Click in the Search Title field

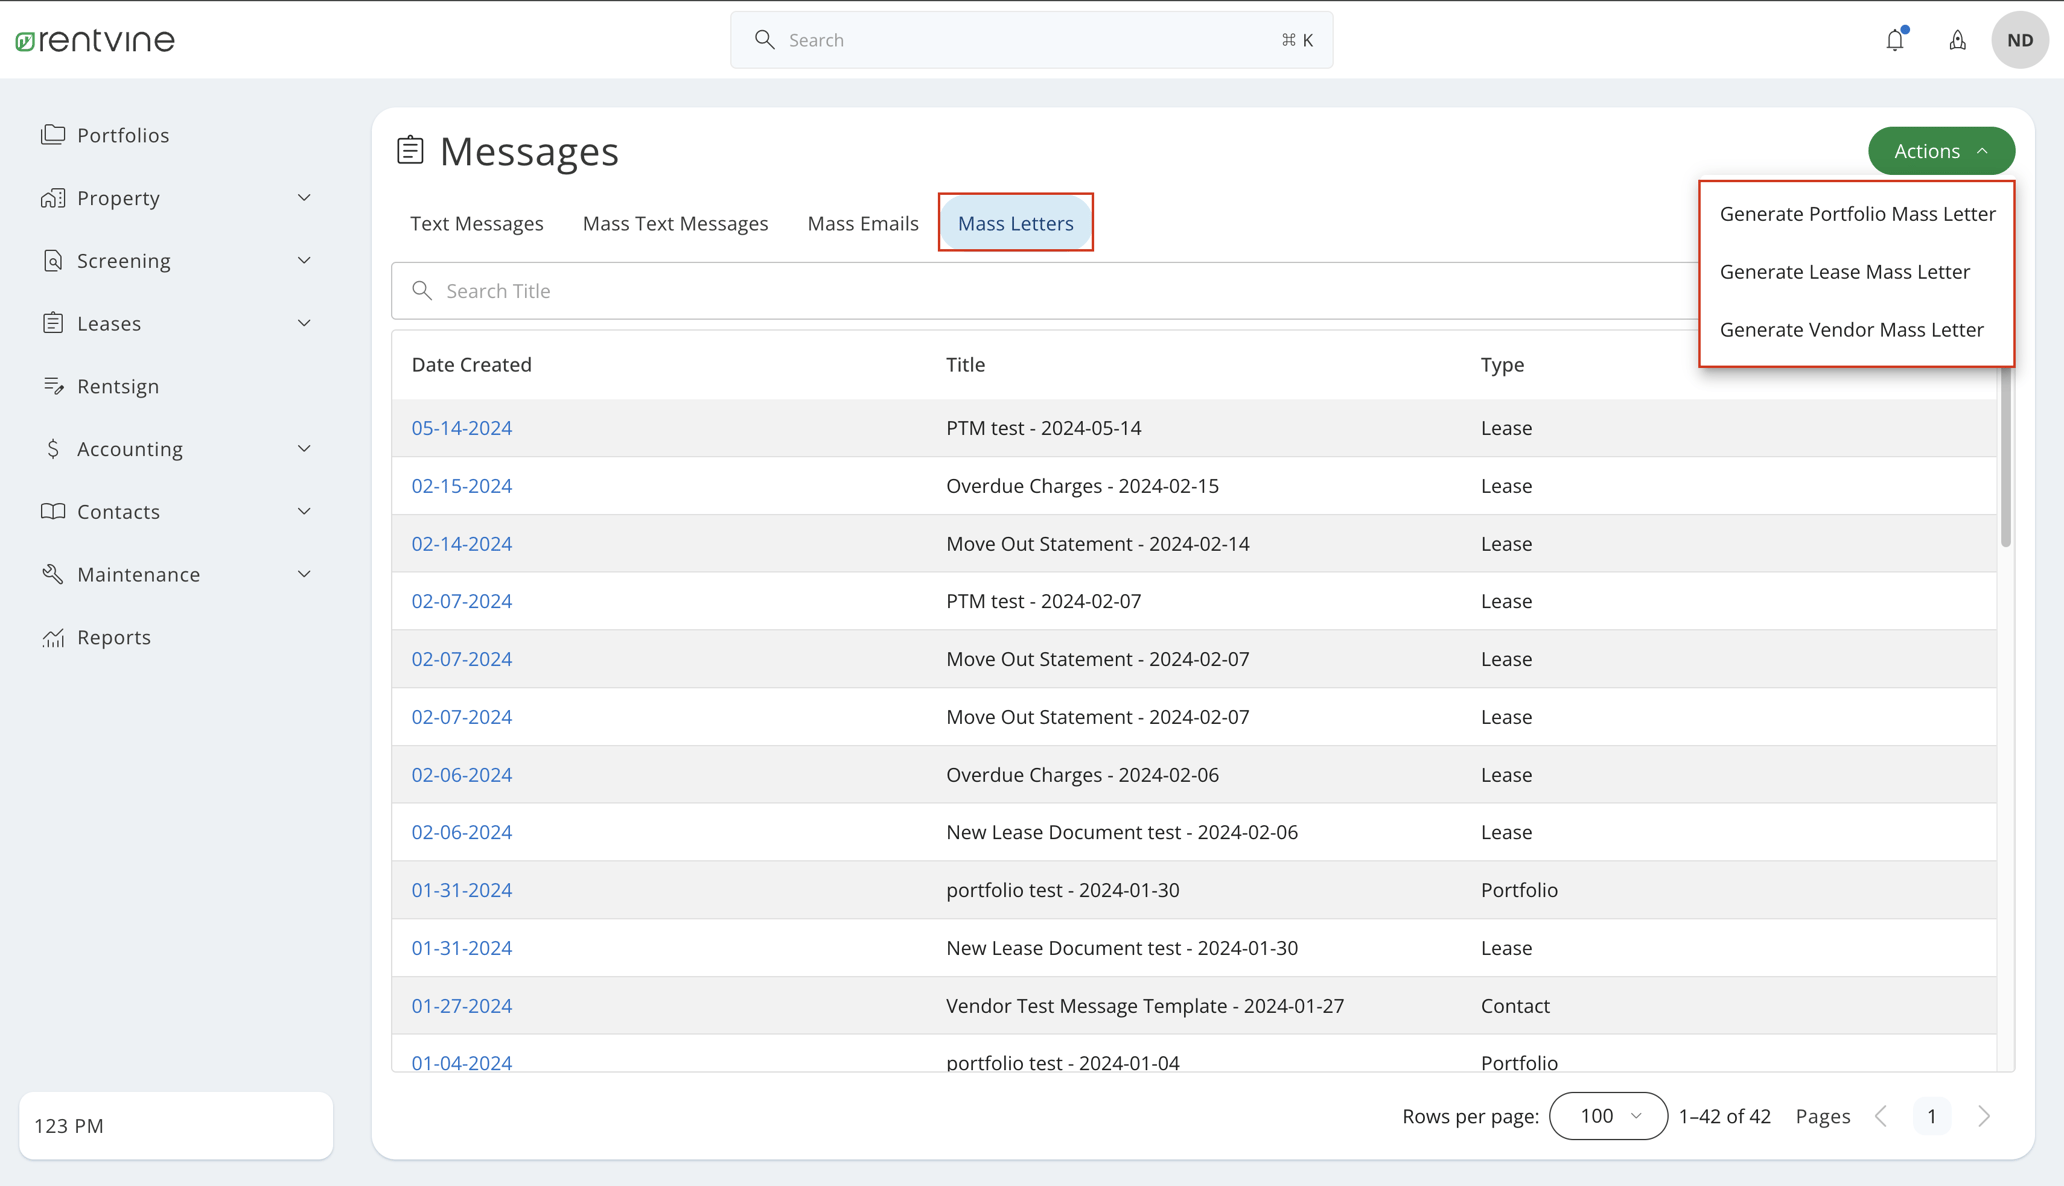(1040, 291)
